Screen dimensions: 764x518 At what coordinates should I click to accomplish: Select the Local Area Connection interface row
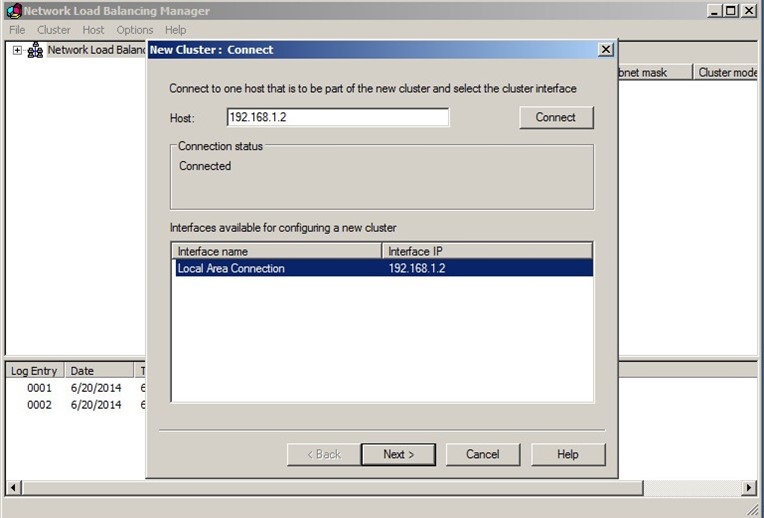[x=383, y=268]
